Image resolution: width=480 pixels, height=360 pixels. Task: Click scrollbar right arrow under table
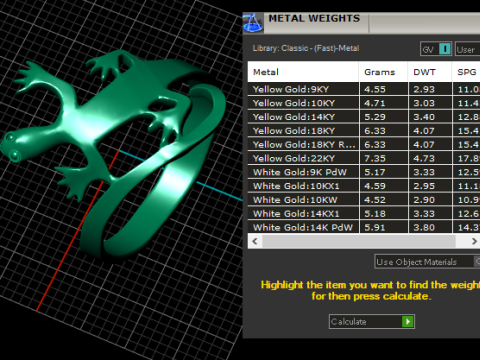click(474, 241)
